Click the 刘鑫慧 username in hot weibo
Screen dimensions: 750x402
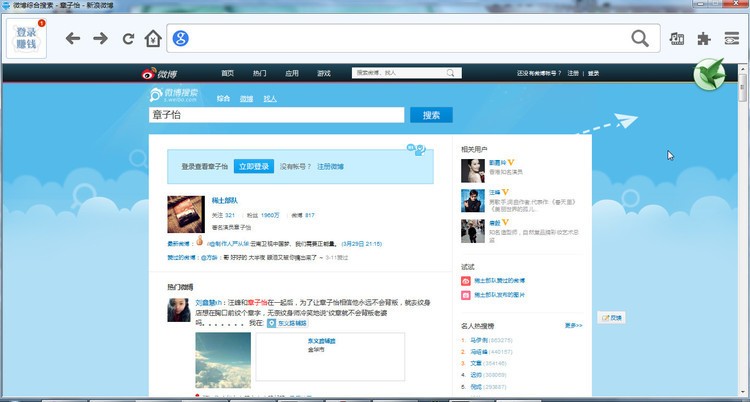point(209,302)
